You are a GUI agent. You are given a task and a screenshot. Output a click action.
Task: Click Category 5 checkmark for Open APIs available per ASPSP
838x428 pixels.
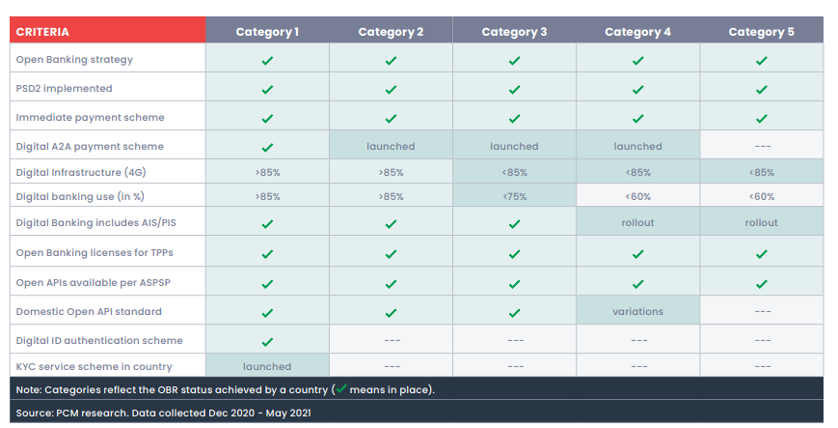[x=762, y=284]
